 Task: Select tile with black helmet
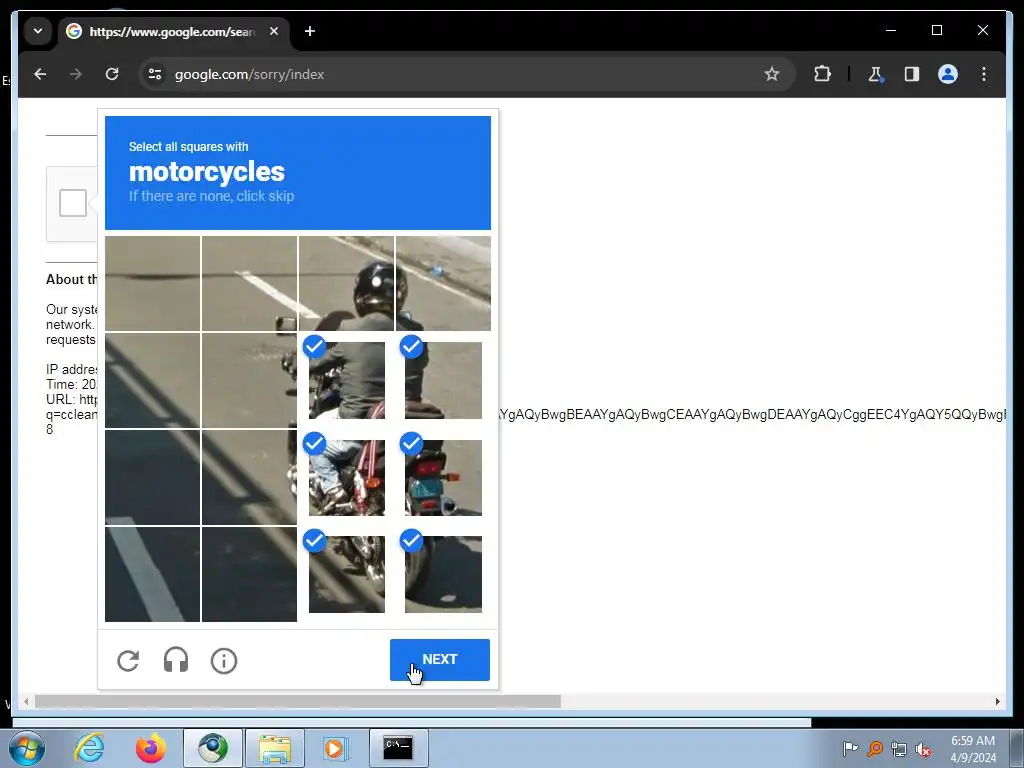click(x=347, y=283)
